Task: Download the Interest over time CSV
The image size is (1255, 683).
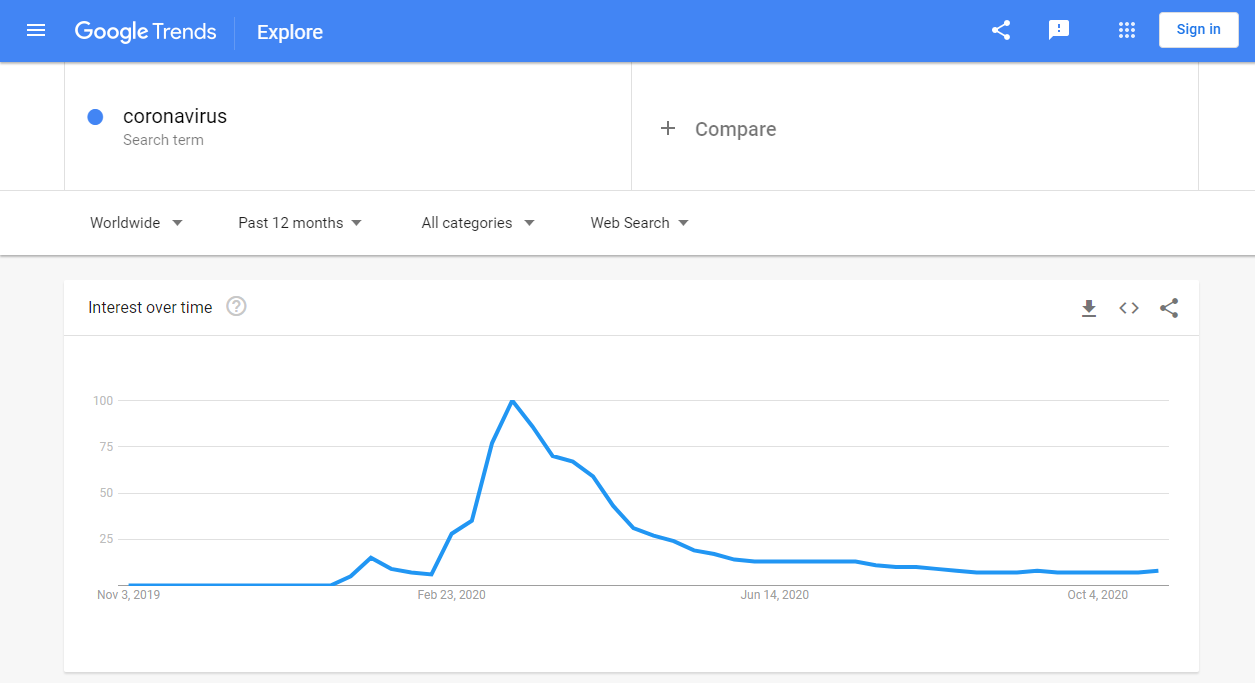Action: 1089,308
